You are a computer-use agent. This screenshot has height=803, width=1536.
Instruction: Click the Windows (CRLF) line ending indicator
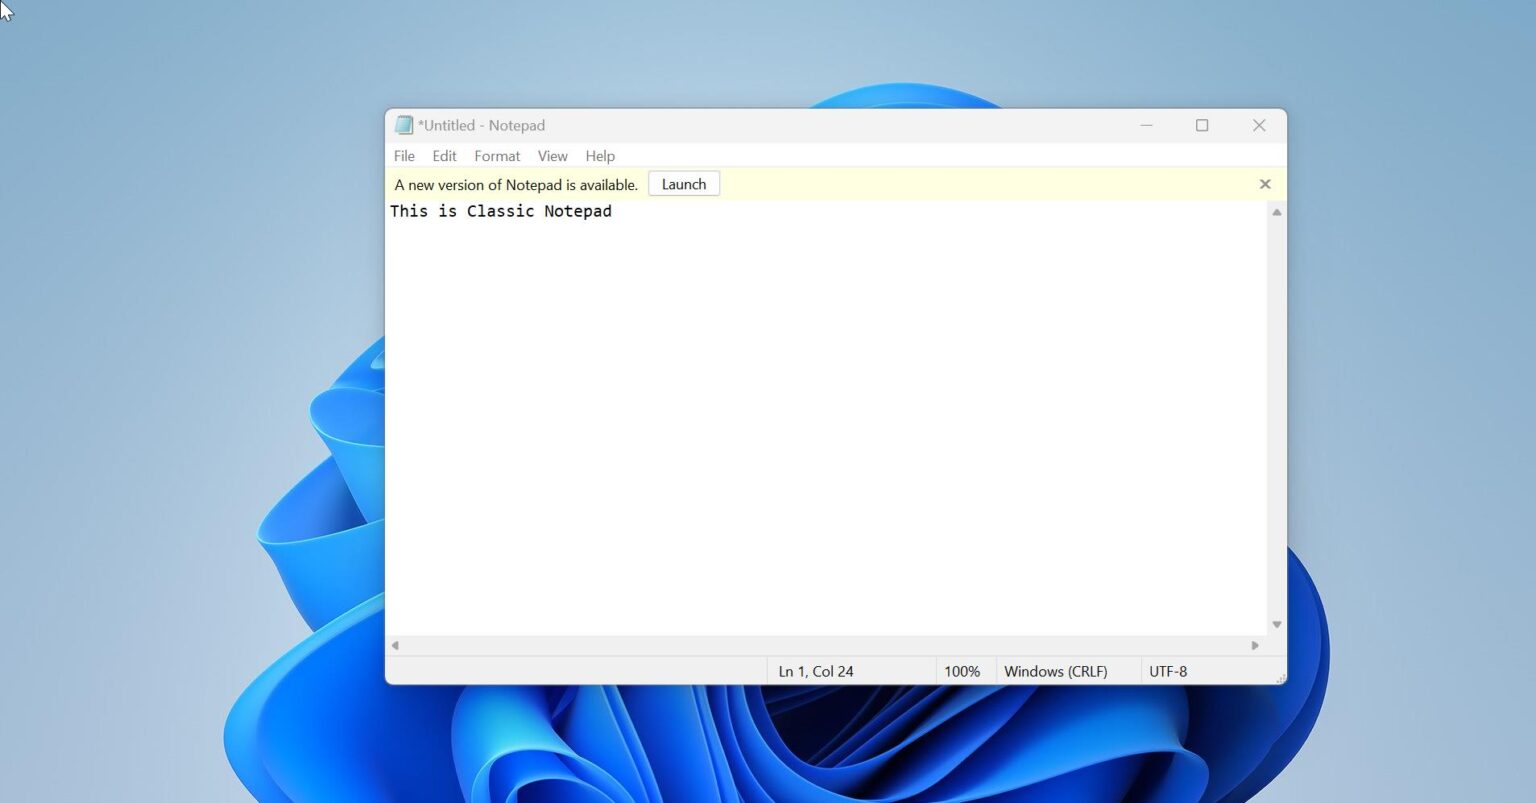click(1055, 672)
